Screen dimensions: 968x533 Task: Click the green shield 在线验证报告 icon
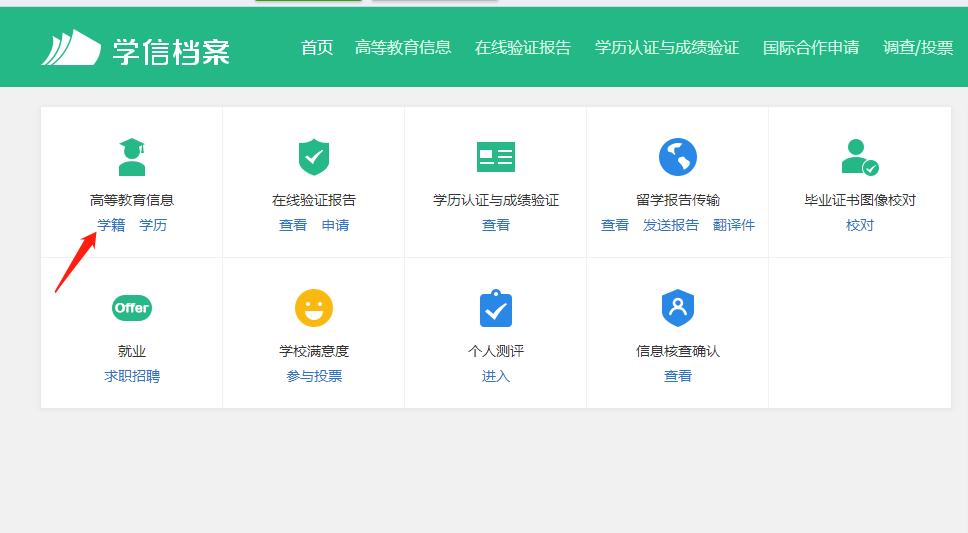click(x=314, y=157)
